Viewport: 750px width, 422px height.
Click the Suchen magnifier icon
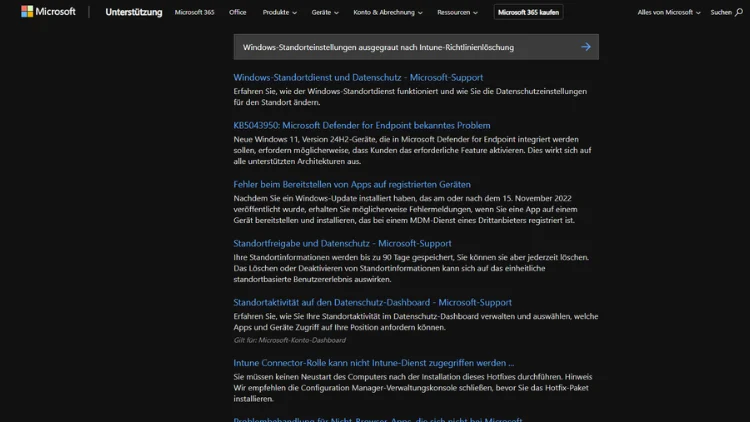point(739,12)
